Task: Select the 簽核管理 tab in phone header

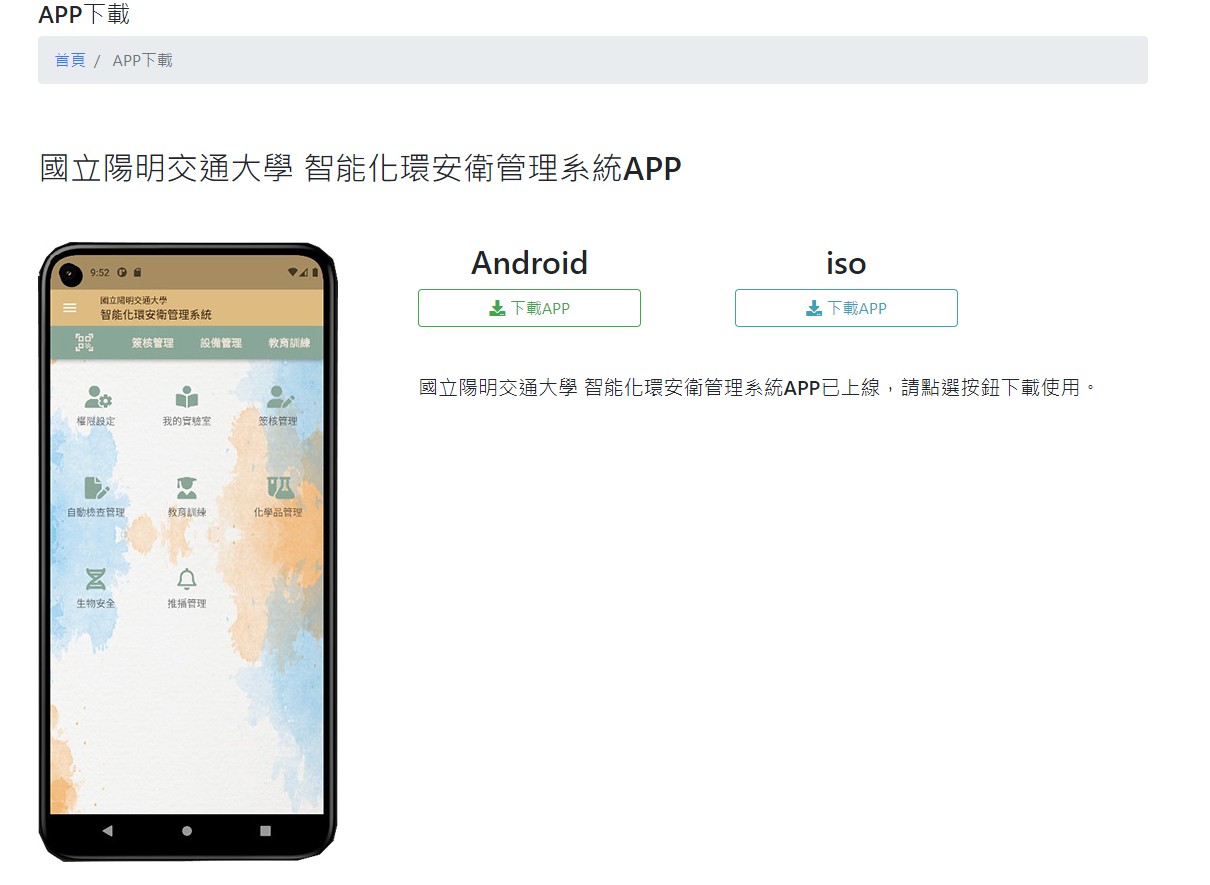Action: pyautogui.click(x=152, y=343)
